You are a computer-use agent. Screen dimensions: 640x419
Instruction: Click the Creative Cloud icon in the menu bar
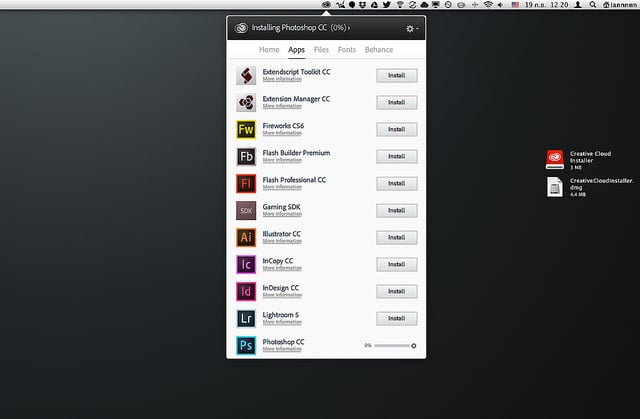[326, 4]
